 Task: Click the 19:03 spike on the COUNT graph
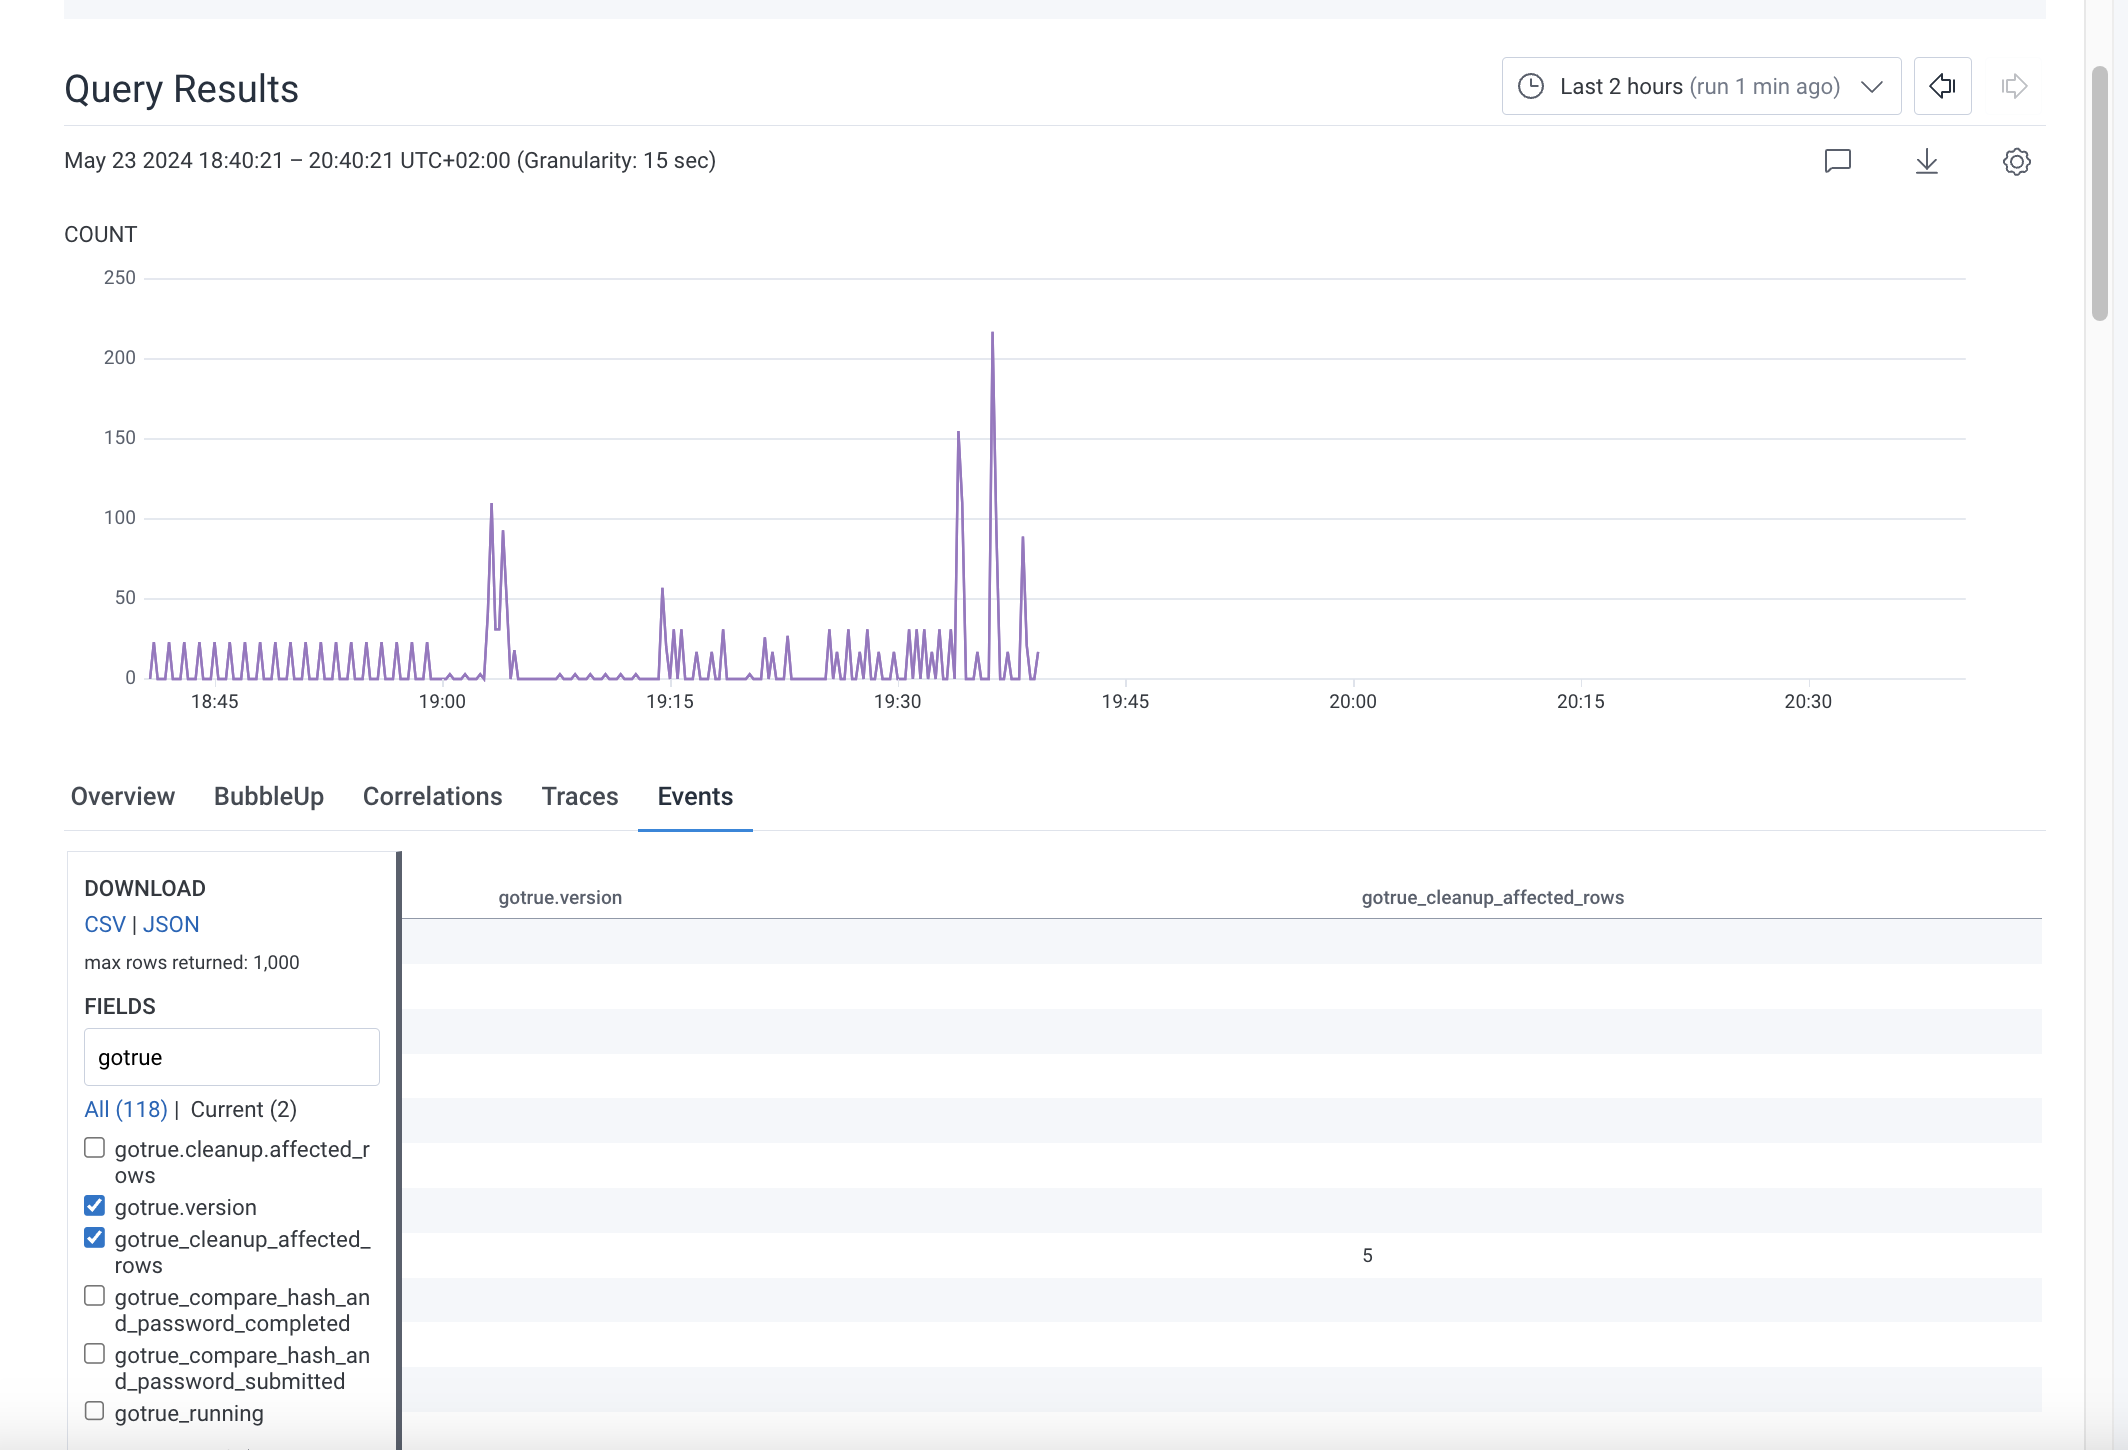pyautogui.click(x=491, y=506)
